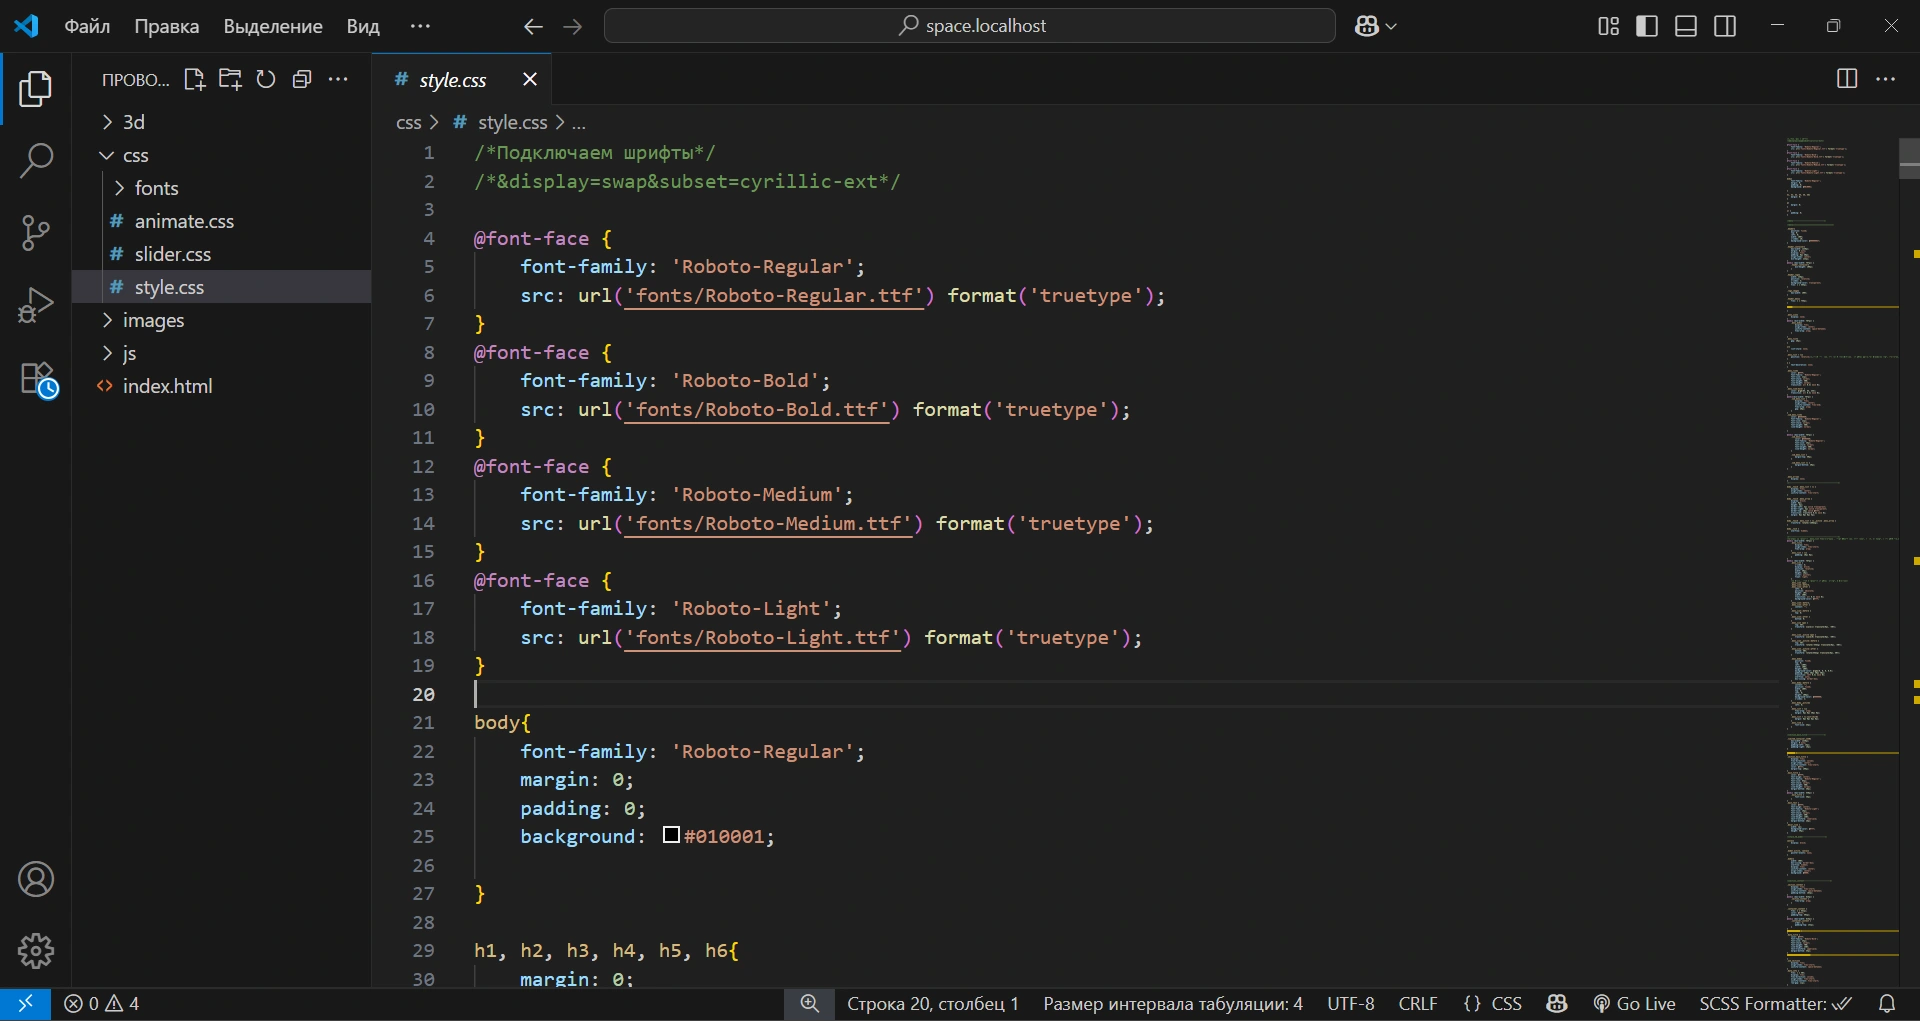
Task: Create a new folder in explorer
Action: (x=230, y=80)
